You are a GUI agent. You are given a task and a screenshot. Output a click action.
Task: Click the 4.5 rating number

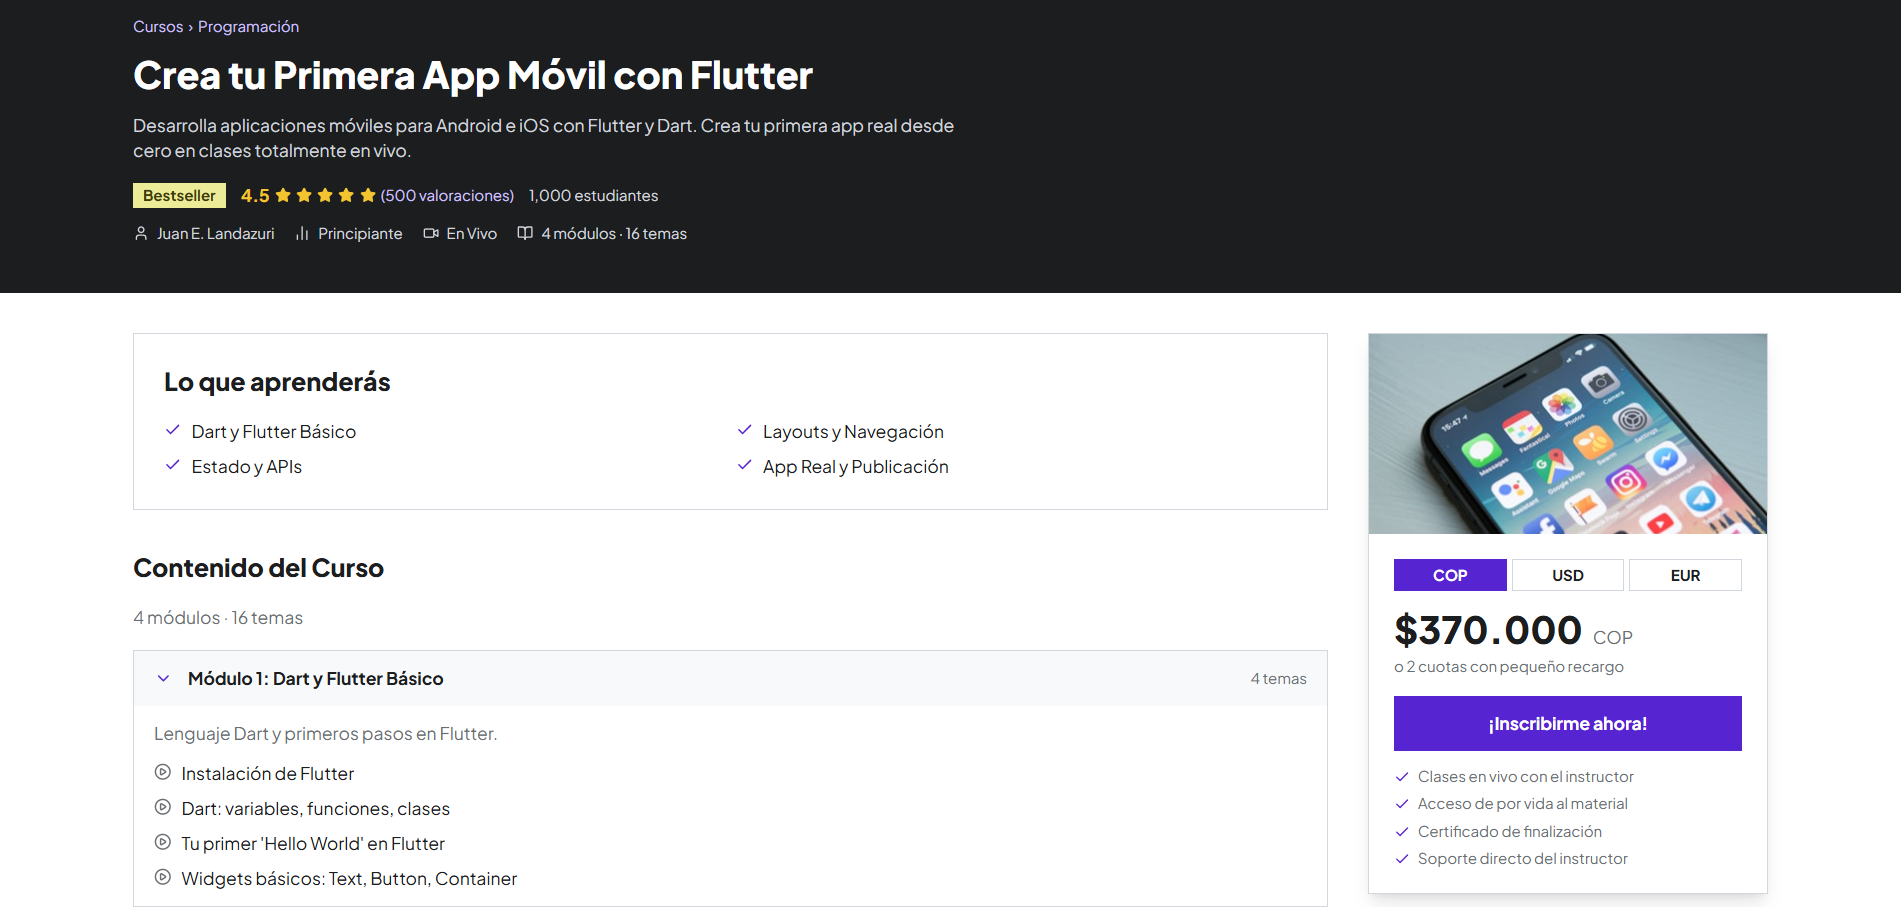click(255, 196)
